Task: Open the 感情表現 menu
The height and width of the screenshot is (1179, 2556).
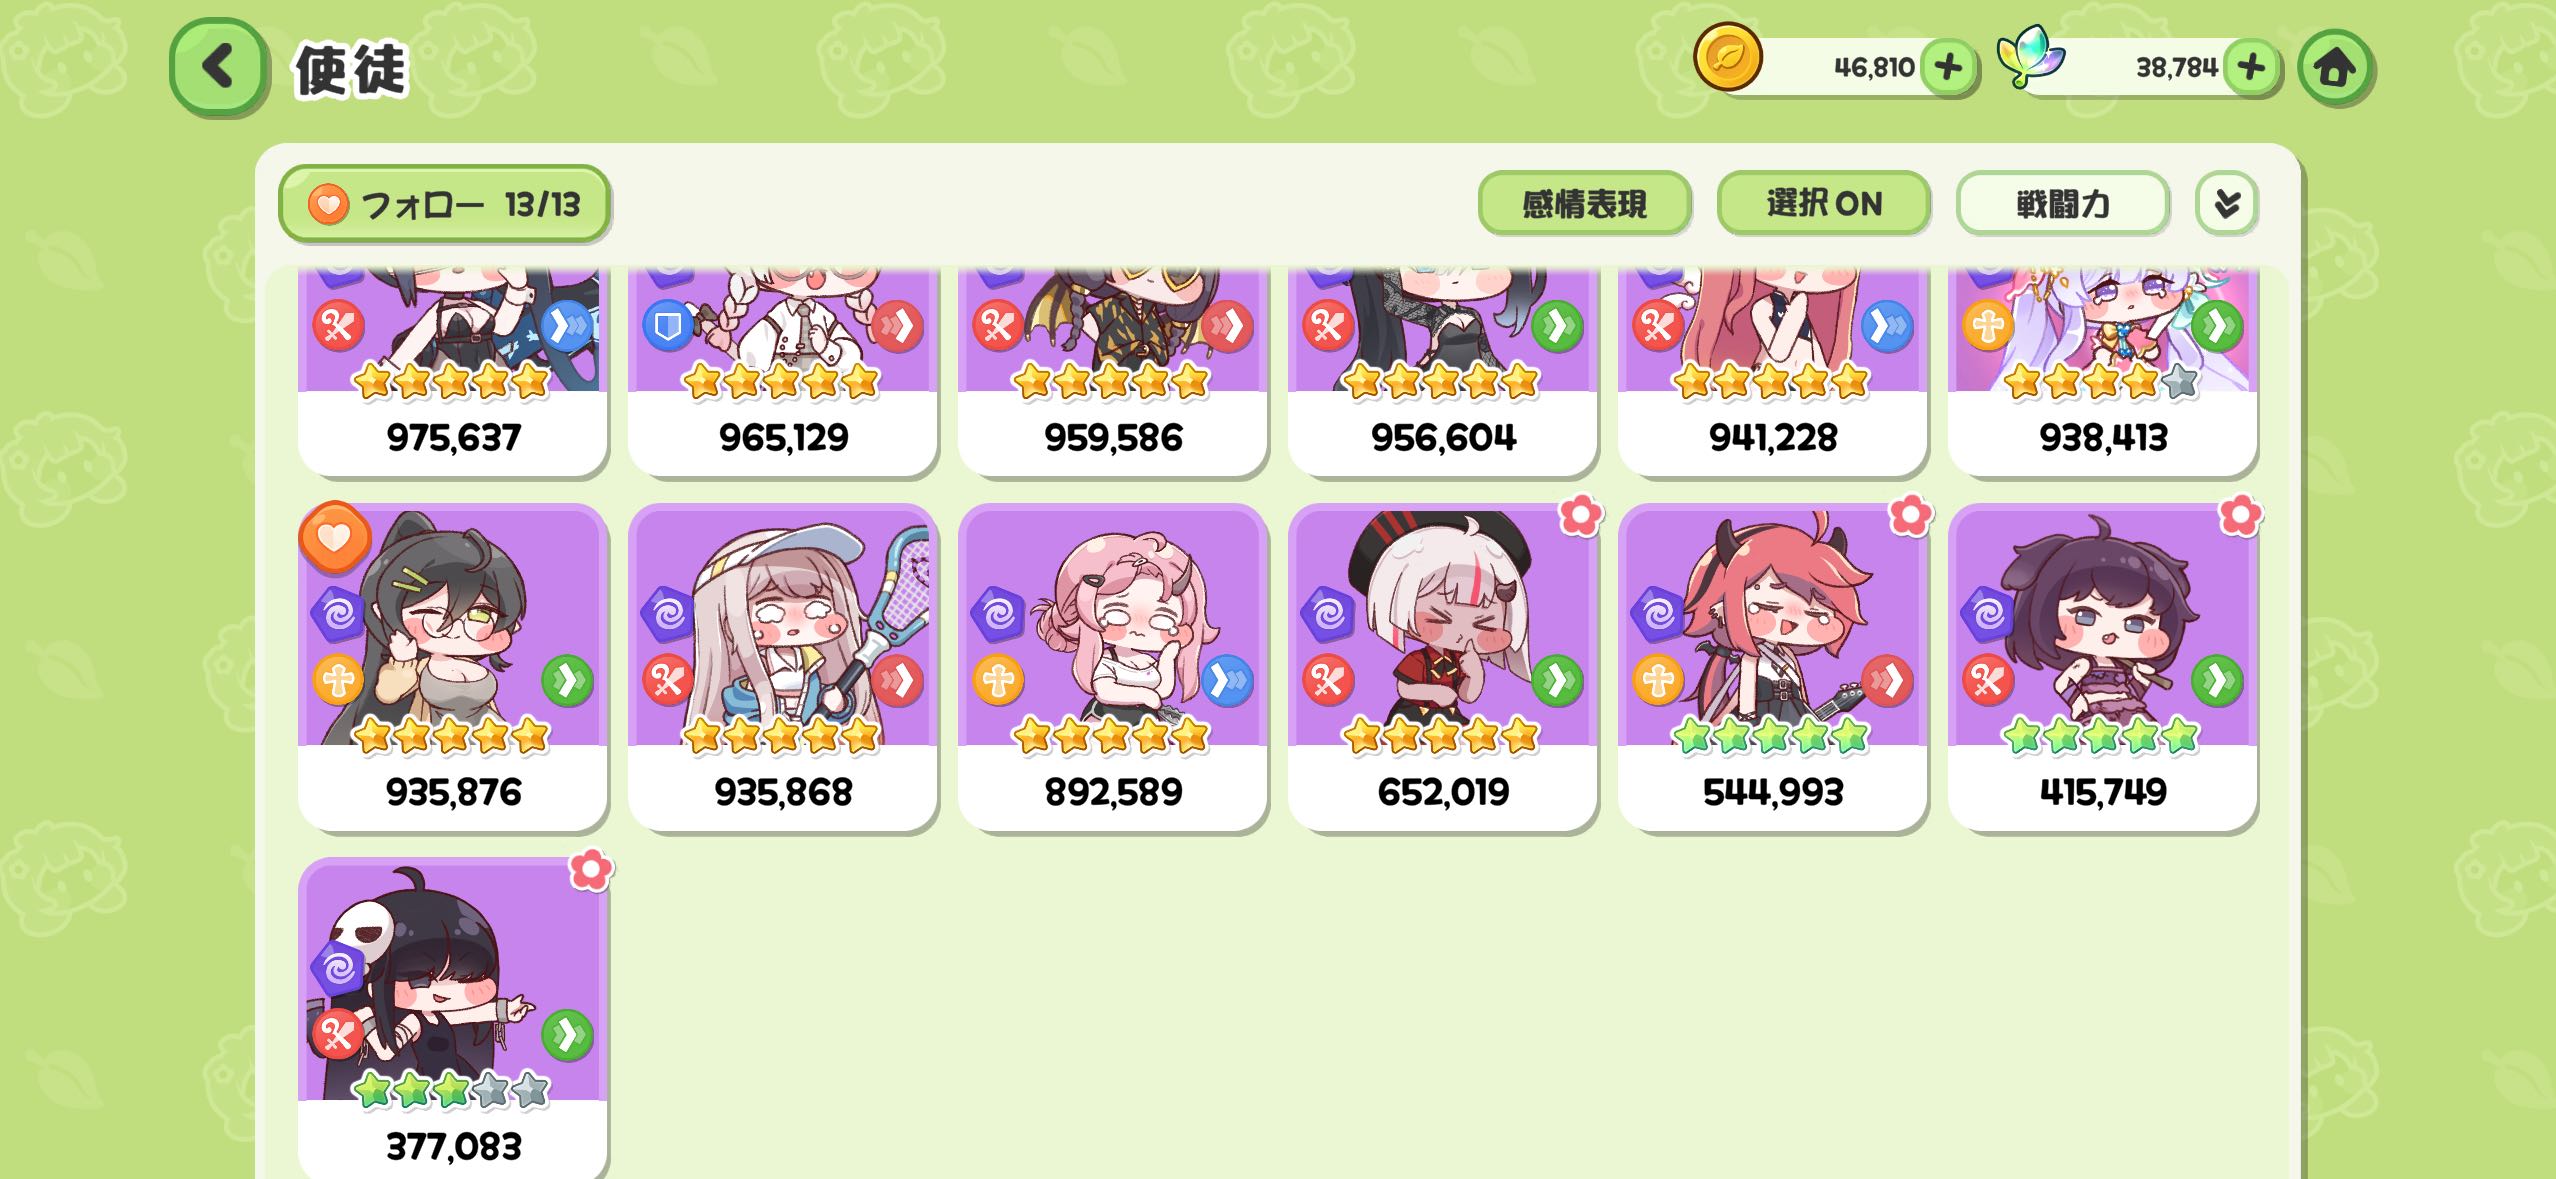Action: click(1584, 204)
